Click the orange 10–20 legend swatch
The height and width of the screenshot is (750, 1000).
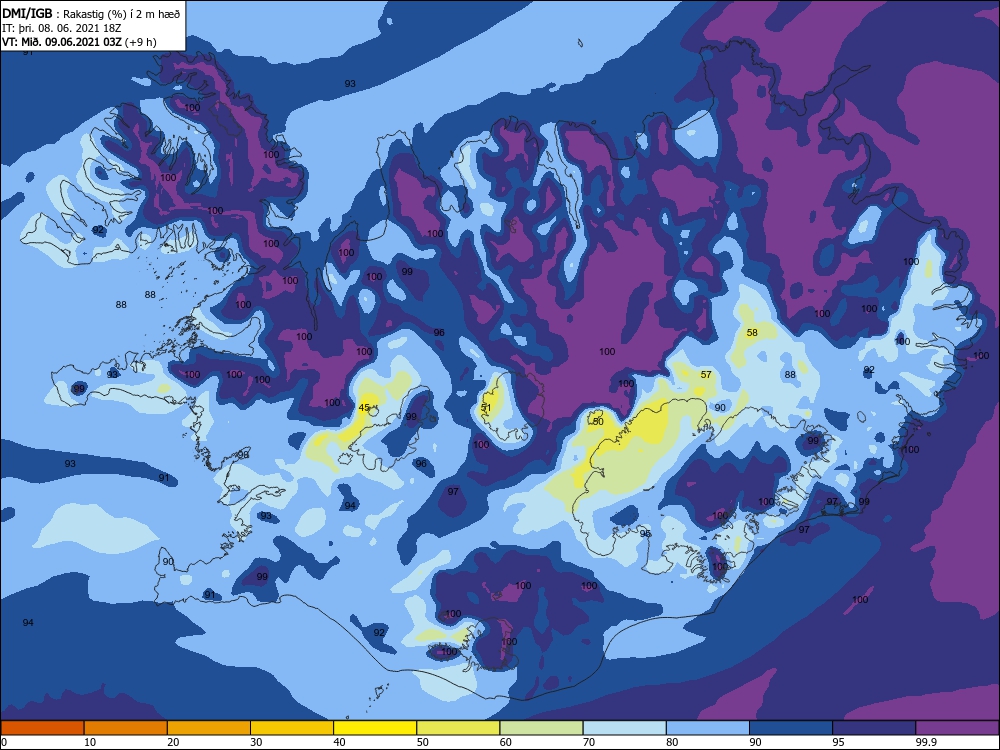click(126, 728)
